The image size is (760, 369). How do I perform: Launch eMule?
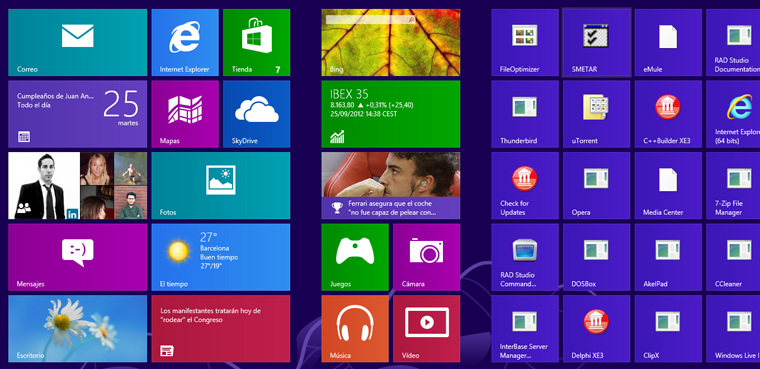tap(668, 43)
